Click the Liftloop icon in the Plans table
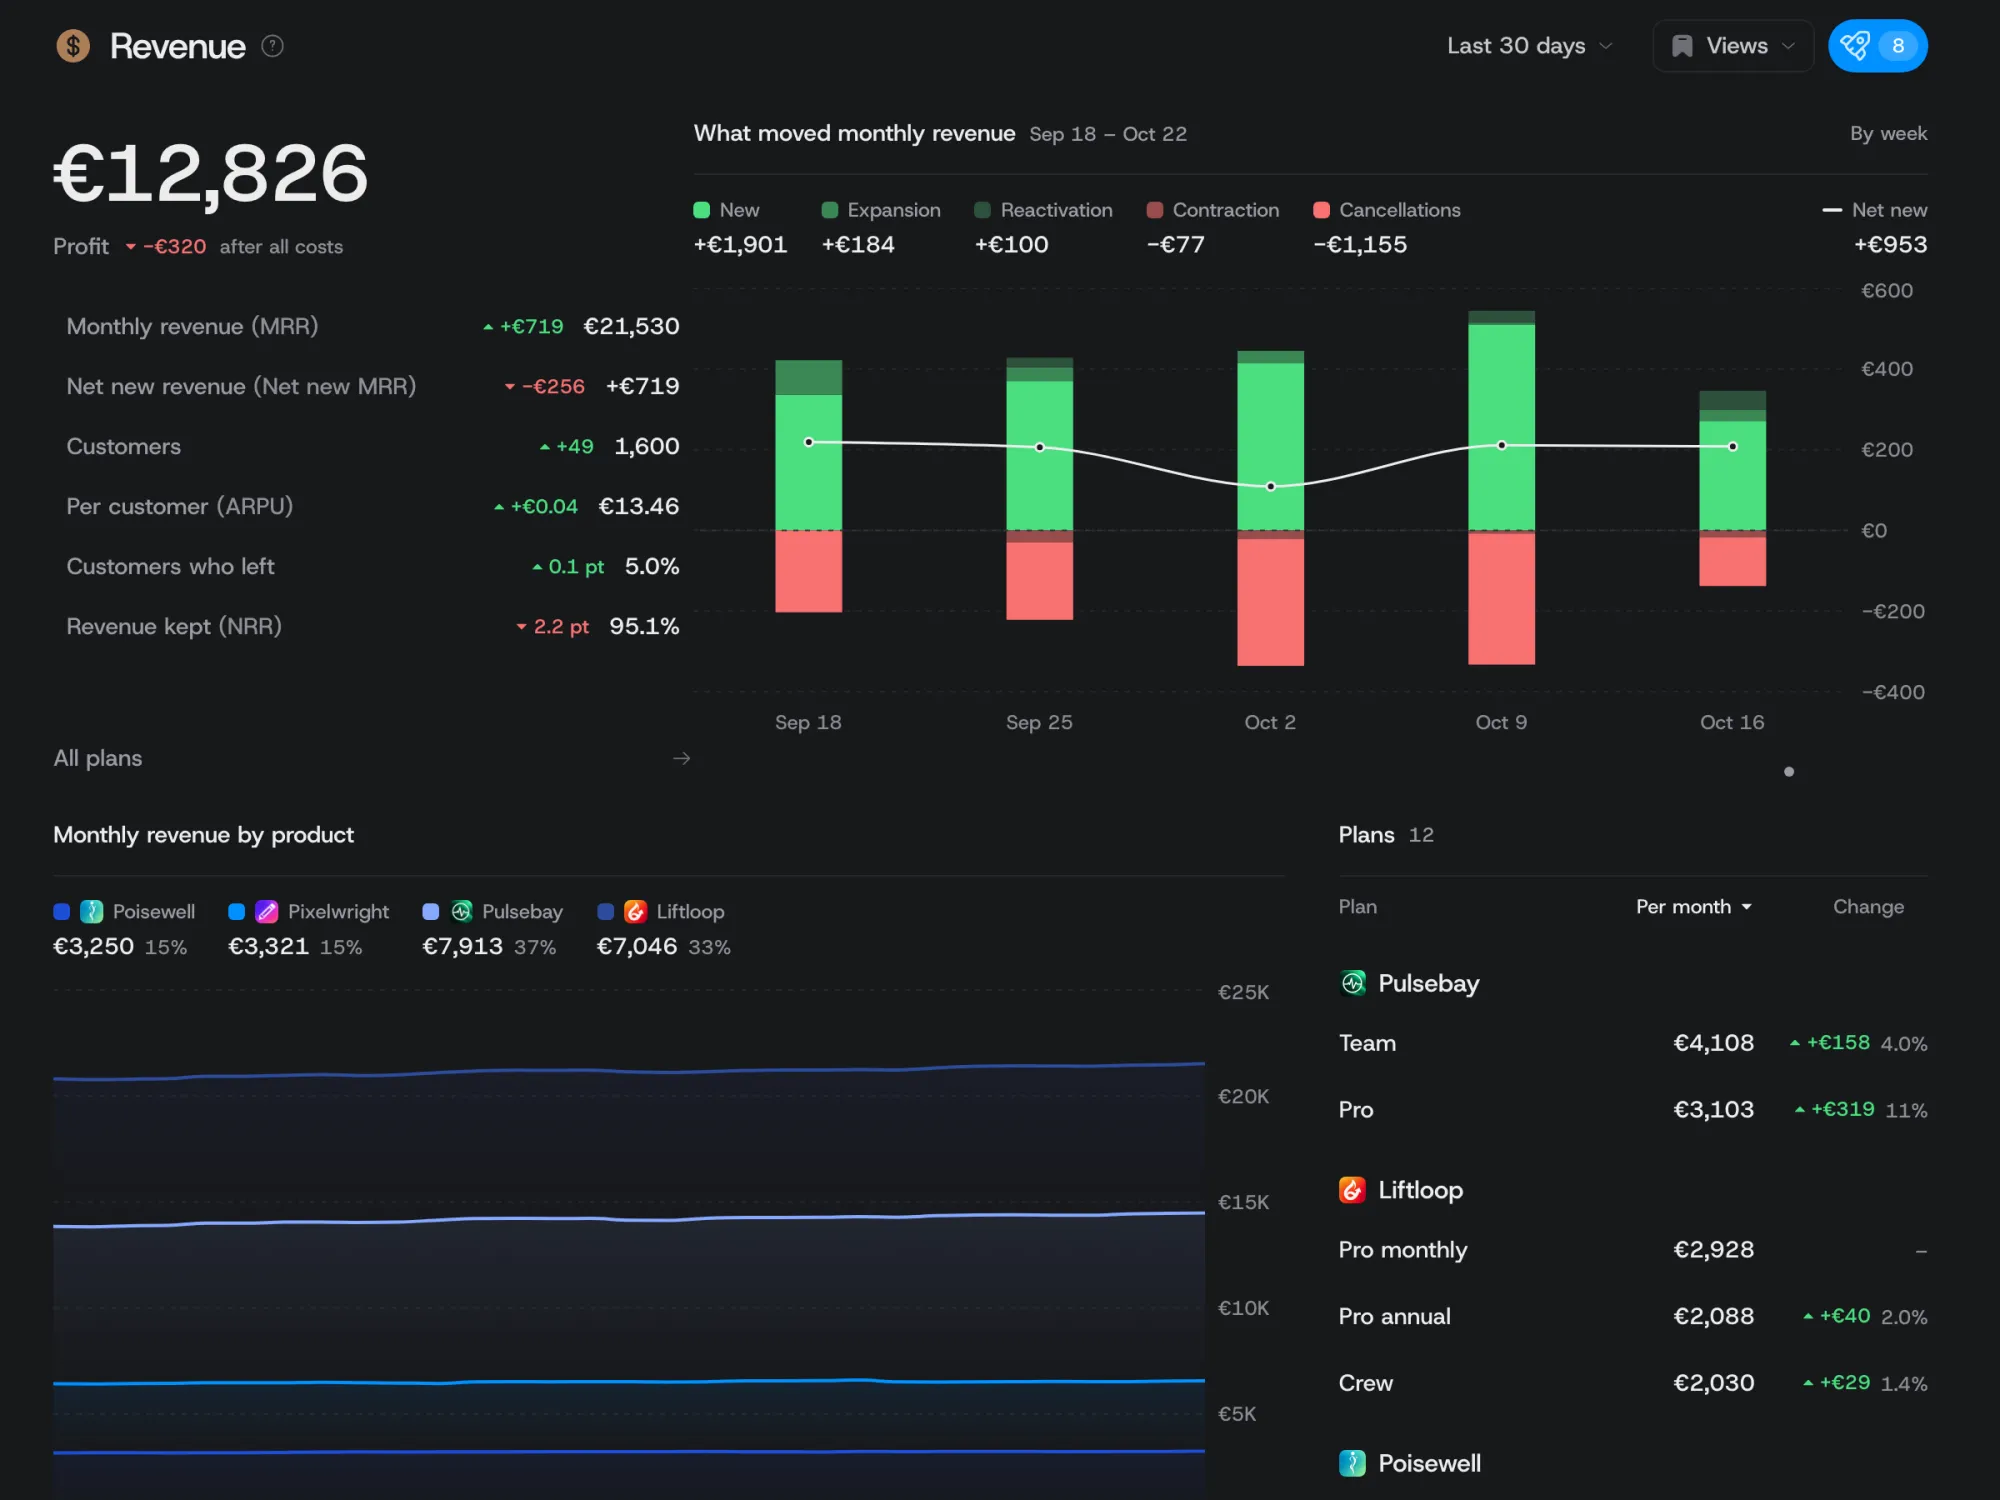The height and width of the screenshot is (1500, 2000). click(x=1352, y=1190)
